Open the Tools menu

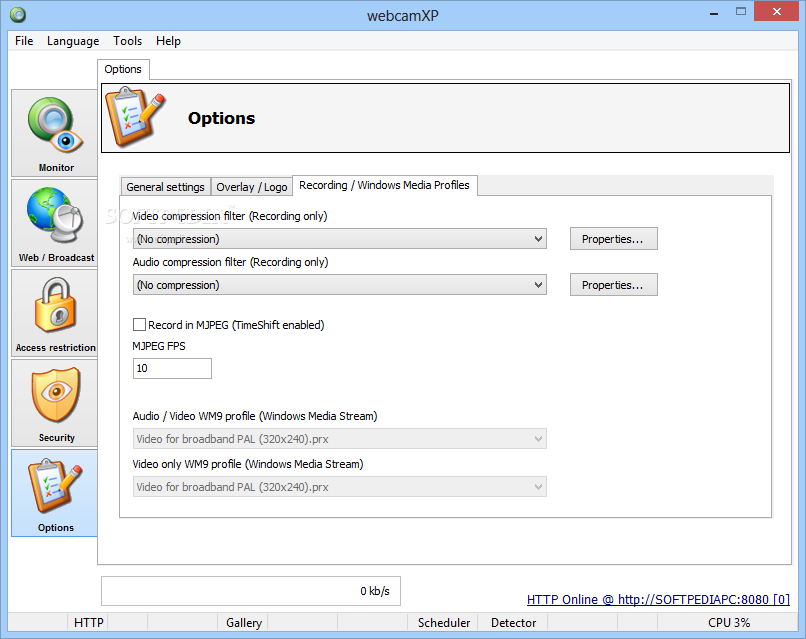coord(127,41)
